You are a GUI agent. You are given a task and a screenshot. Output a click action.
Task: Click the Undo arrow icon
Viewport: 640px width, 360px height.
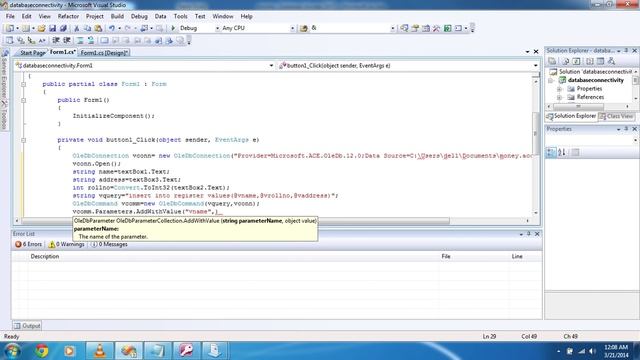(112, 28)
